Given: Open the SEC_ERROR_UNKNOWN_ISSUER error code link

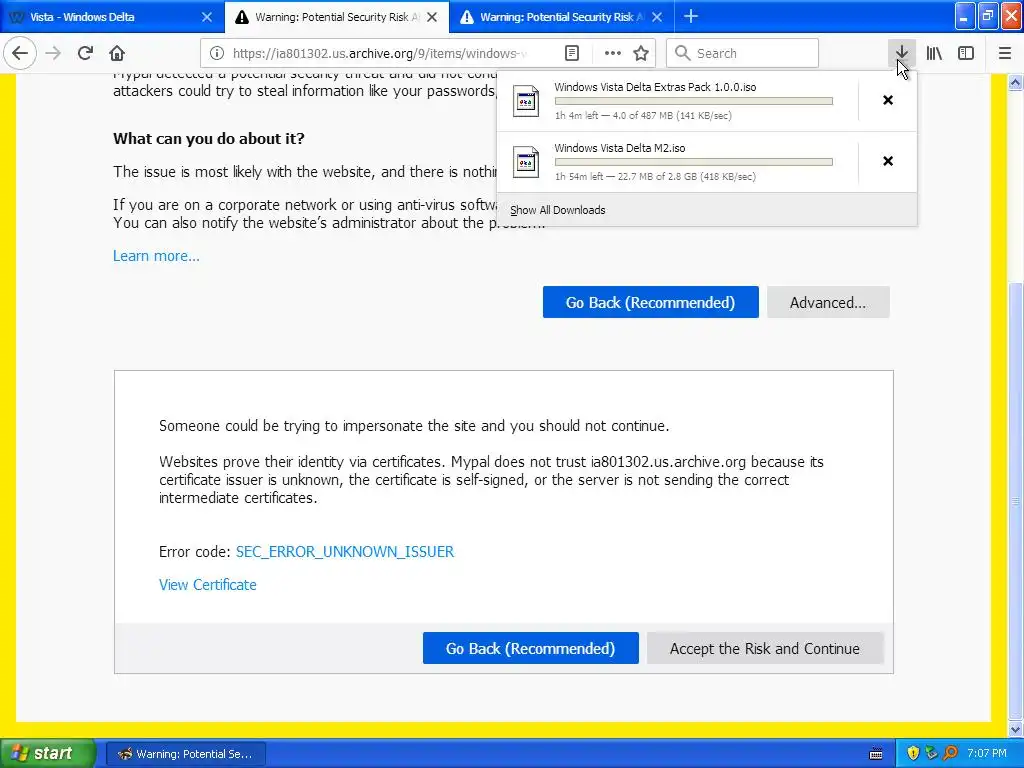Looking at the screenshot, I should pyautogui.click(x=345, y=552).
